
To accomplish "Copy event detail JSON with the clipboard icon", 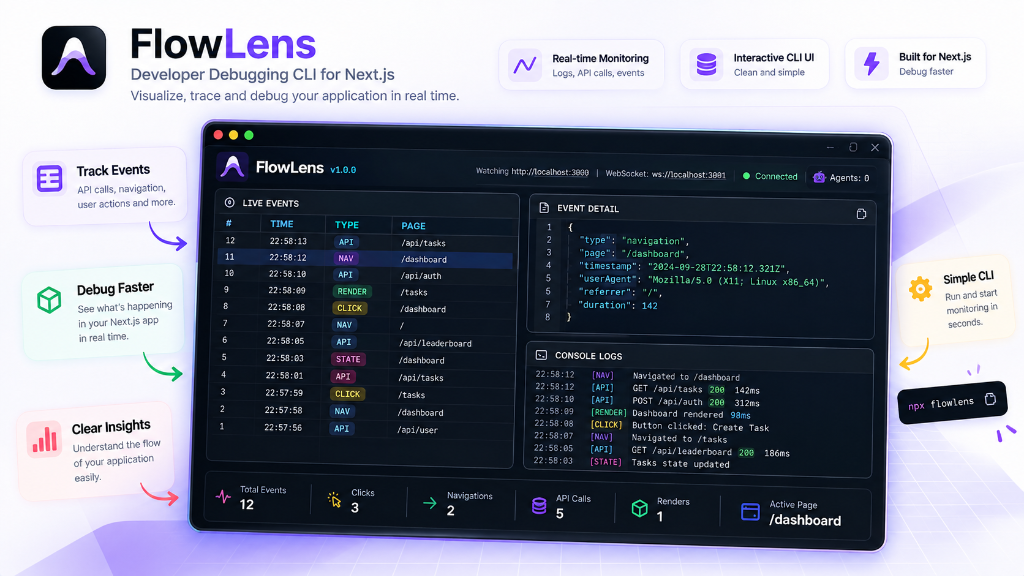I will 861,214.
